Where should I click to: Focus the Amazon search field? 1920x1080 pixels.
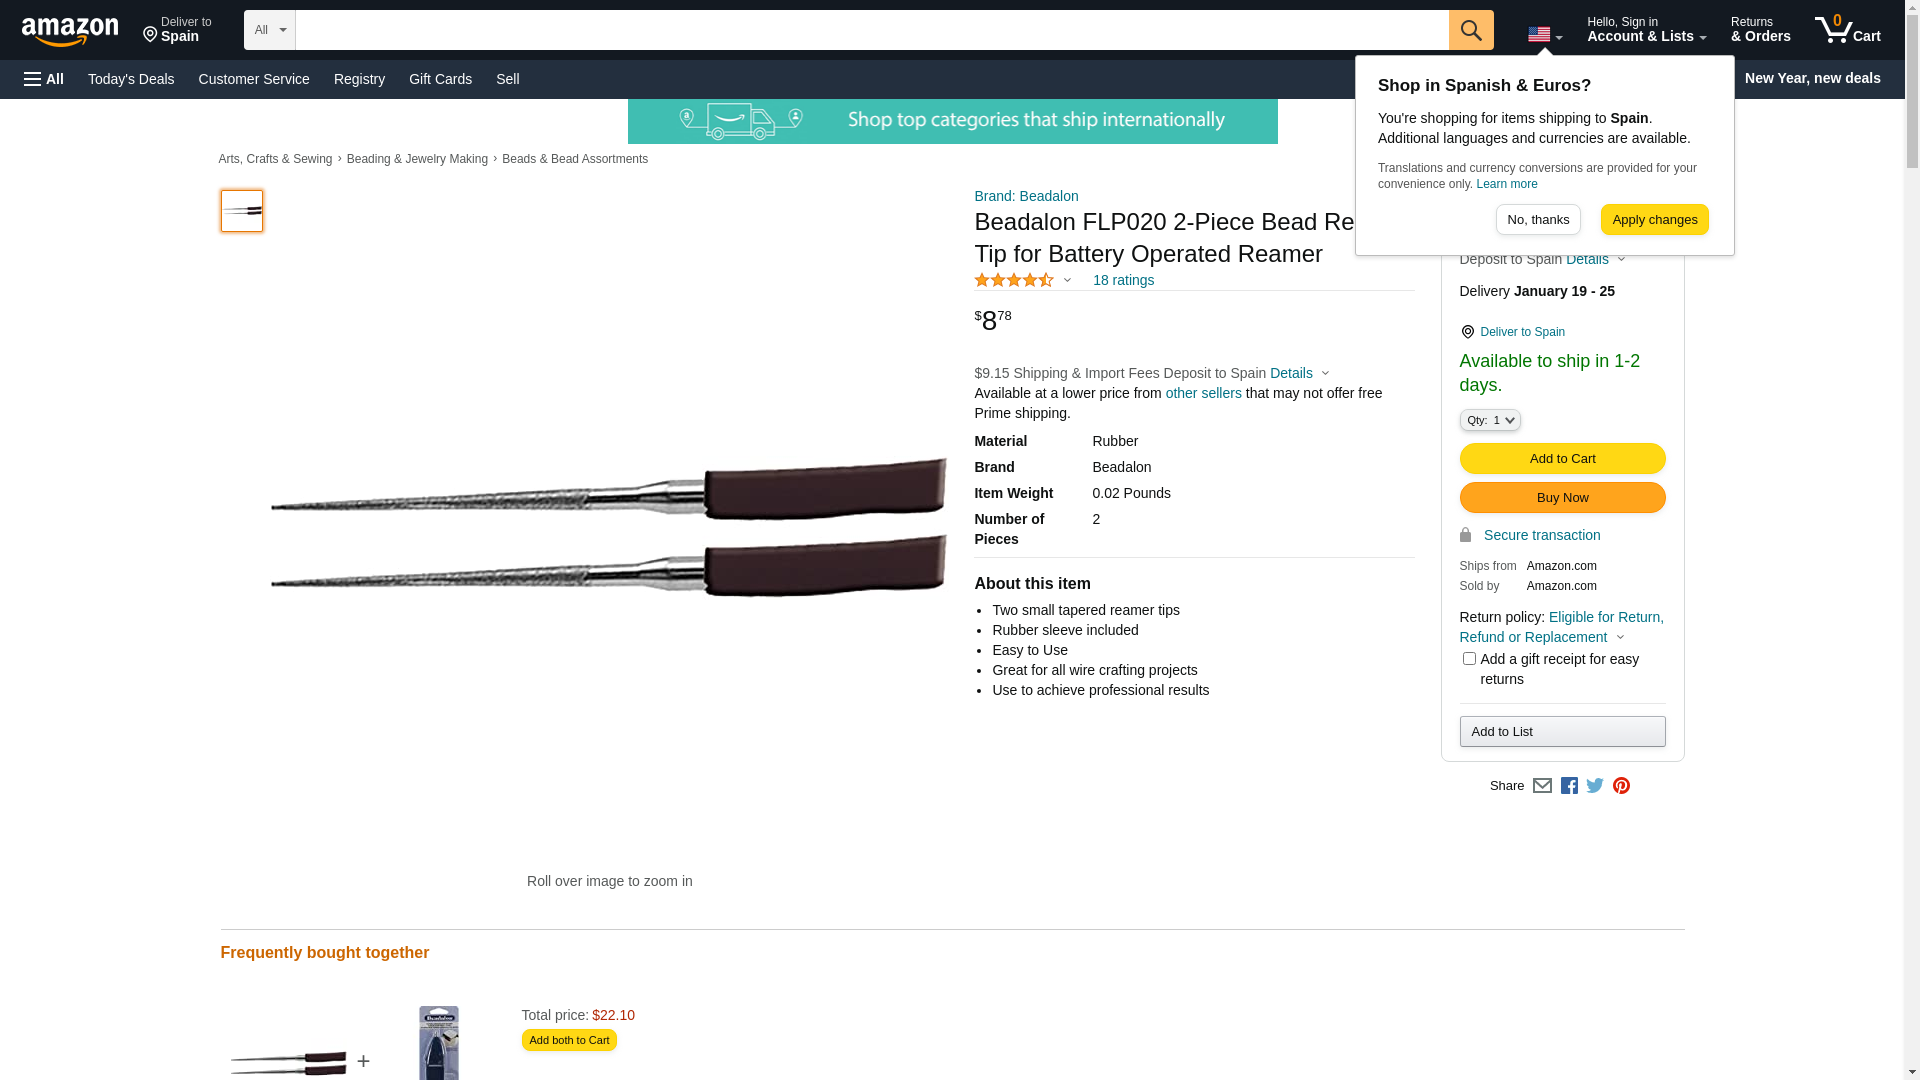[x=872, y=30]
